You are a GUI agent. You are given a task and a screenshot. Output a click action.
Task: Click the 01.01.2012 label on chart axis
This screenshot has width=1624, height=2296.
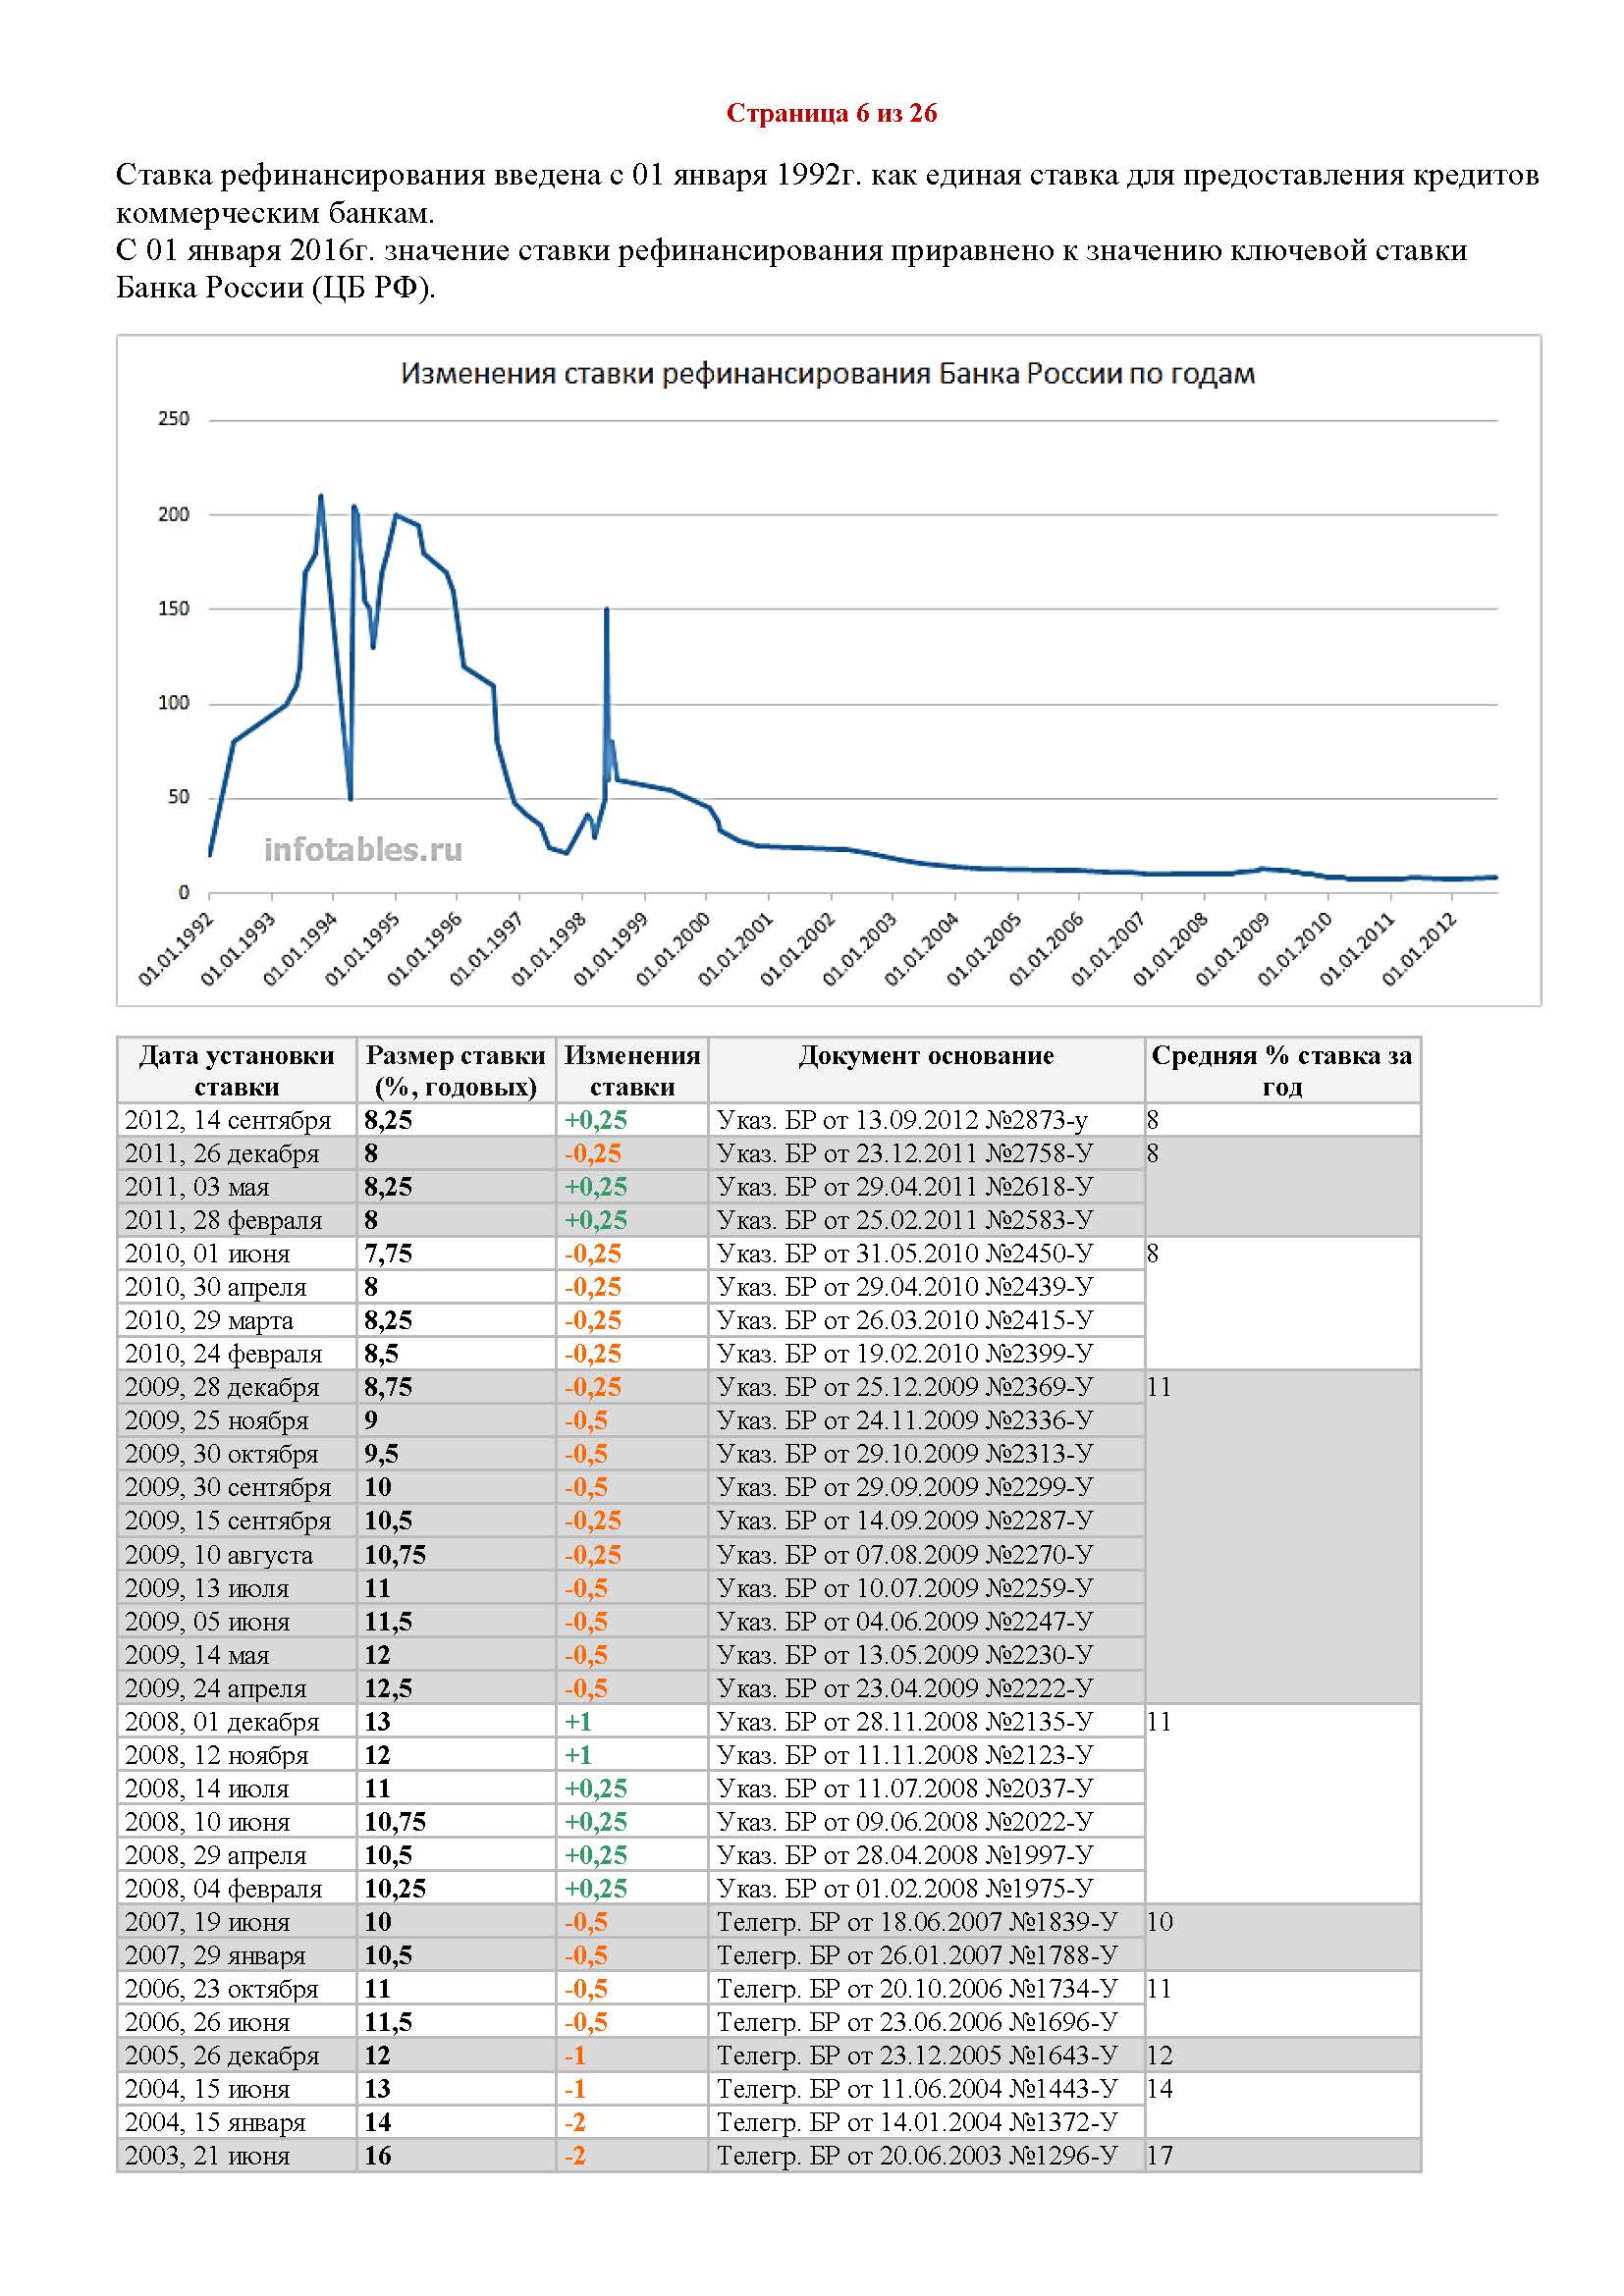tap(1420, 948)
